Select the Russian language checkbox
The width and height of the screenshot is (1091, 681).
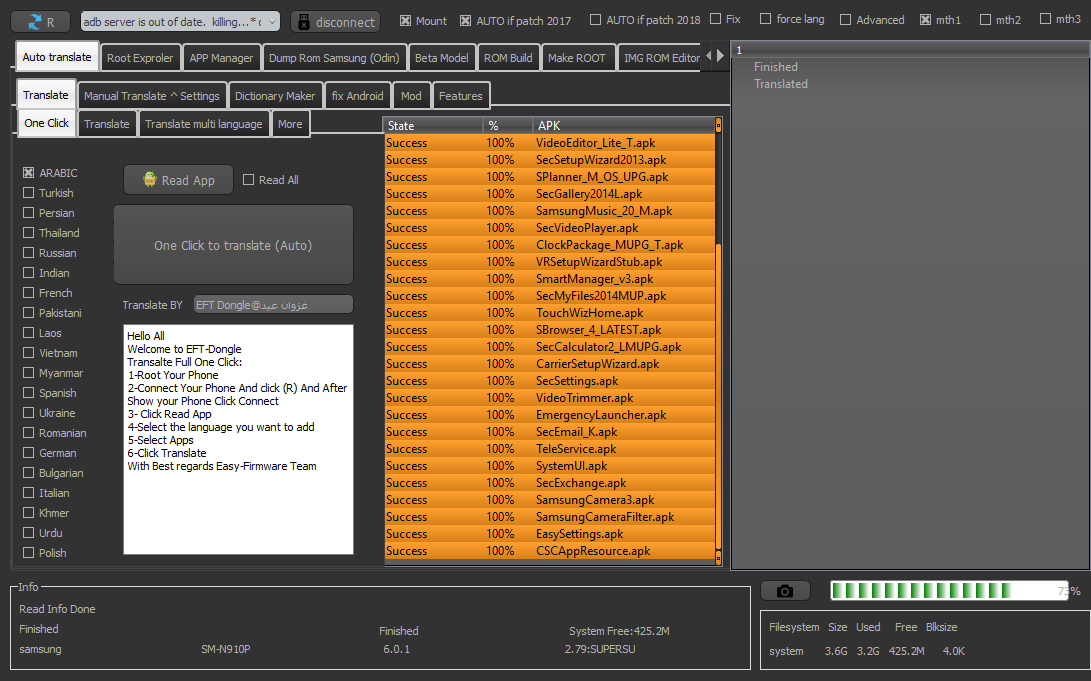pos(29,253)
